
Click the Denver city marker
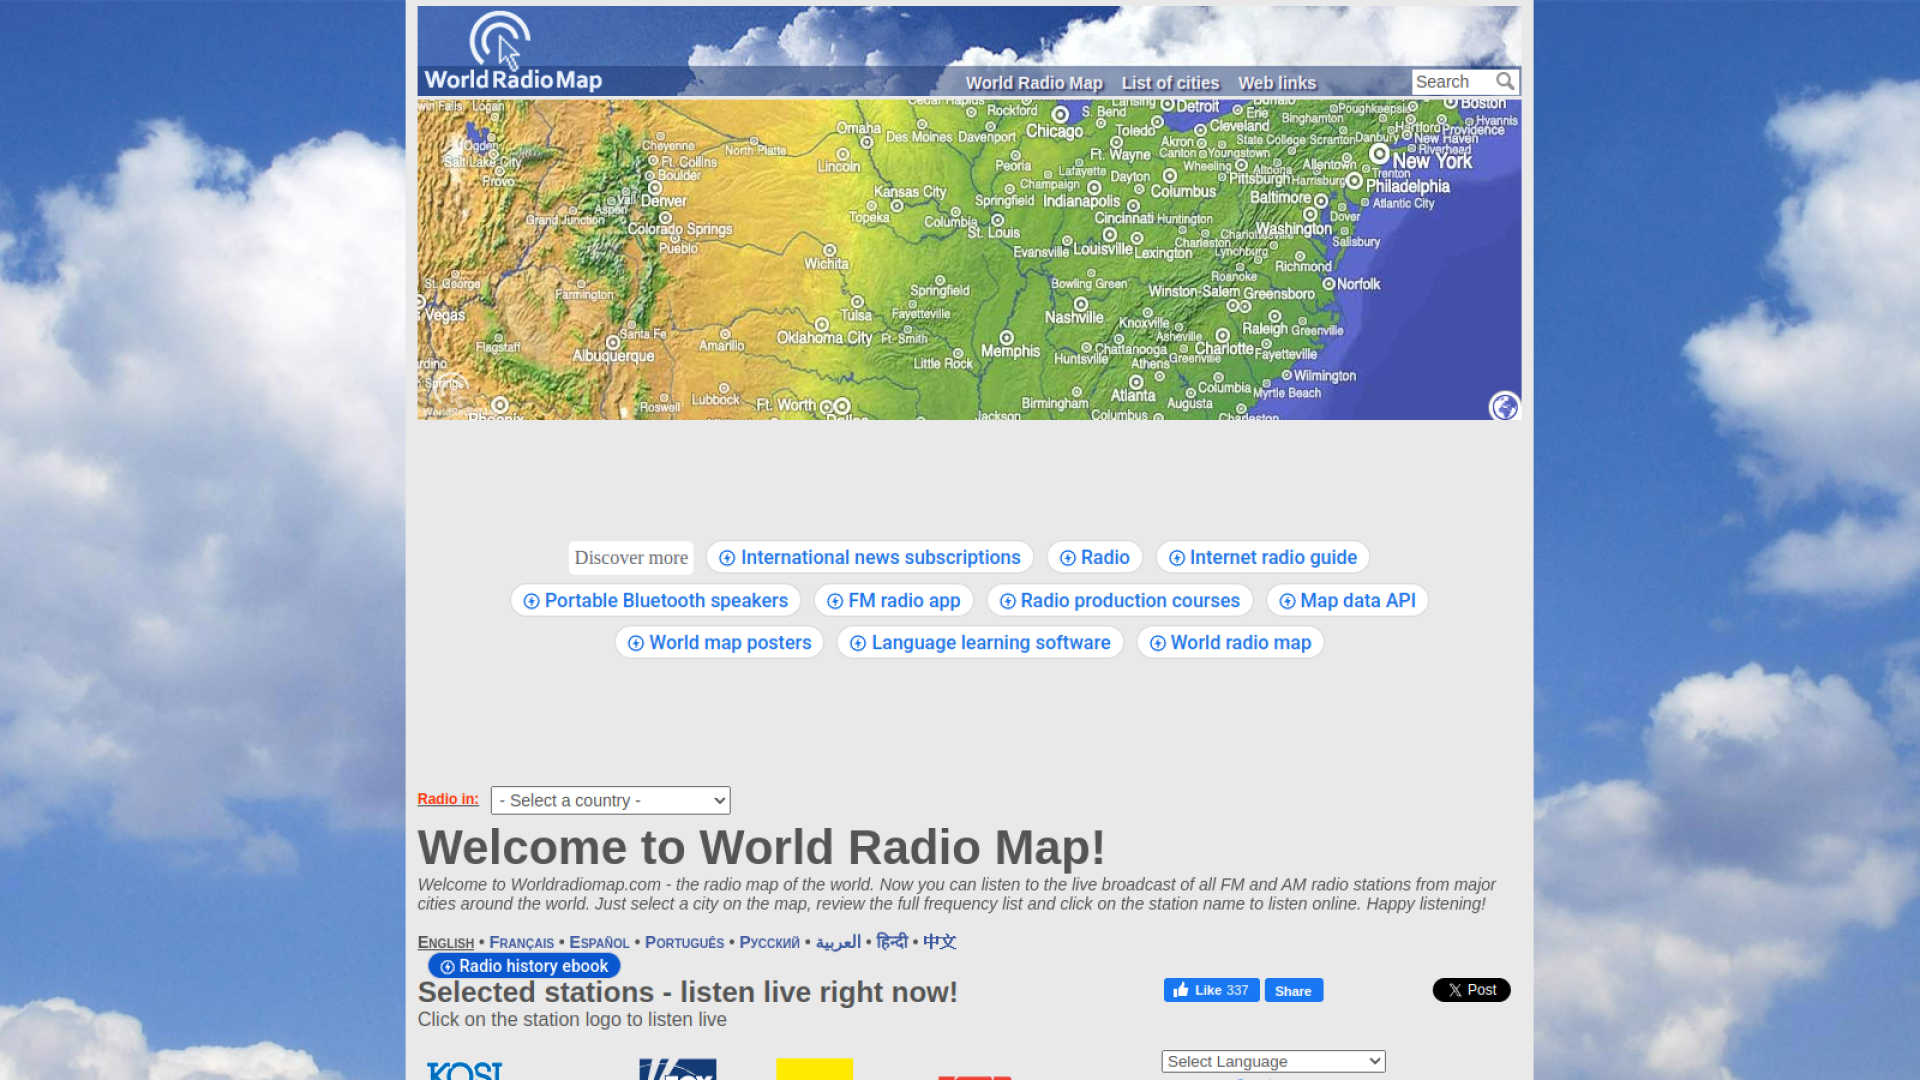click(656, 186)
